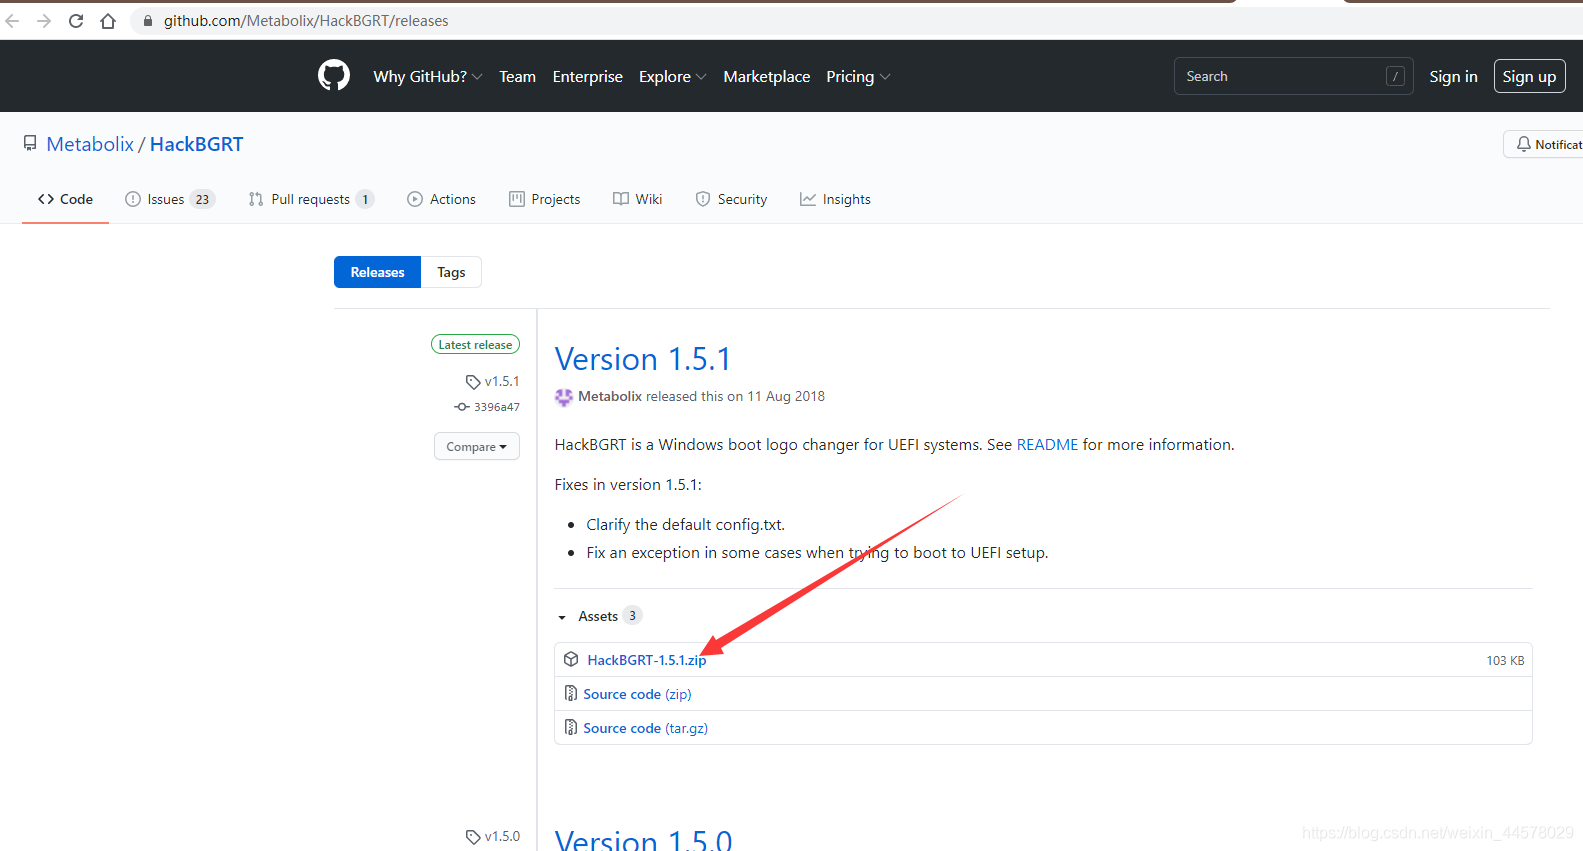
Task: Click Metabolix avatar next to release date
Action: pos(564,397)
